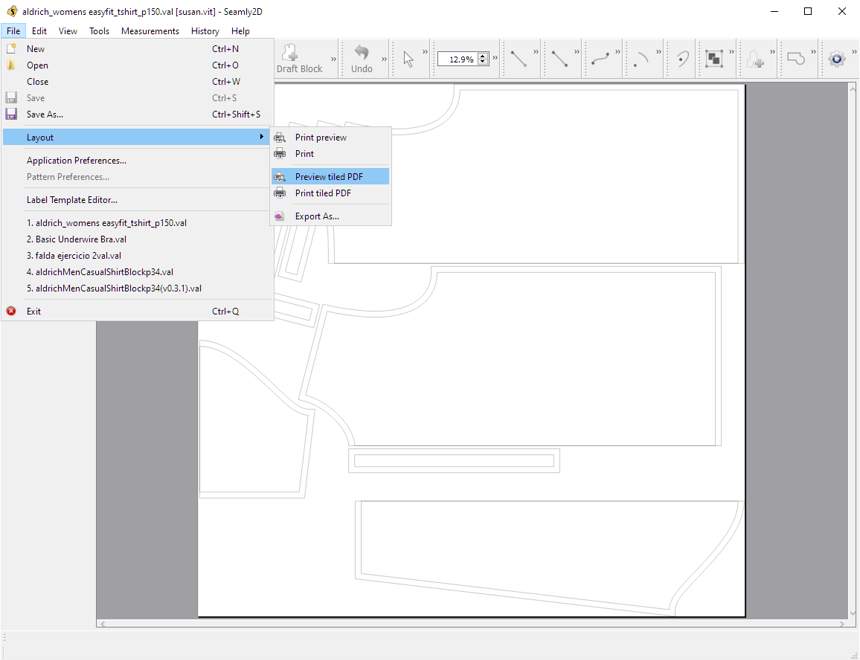The width and height of the screenshot is (860, 660).
Task: Click the group operations tool icon
Action: [715, 58]
